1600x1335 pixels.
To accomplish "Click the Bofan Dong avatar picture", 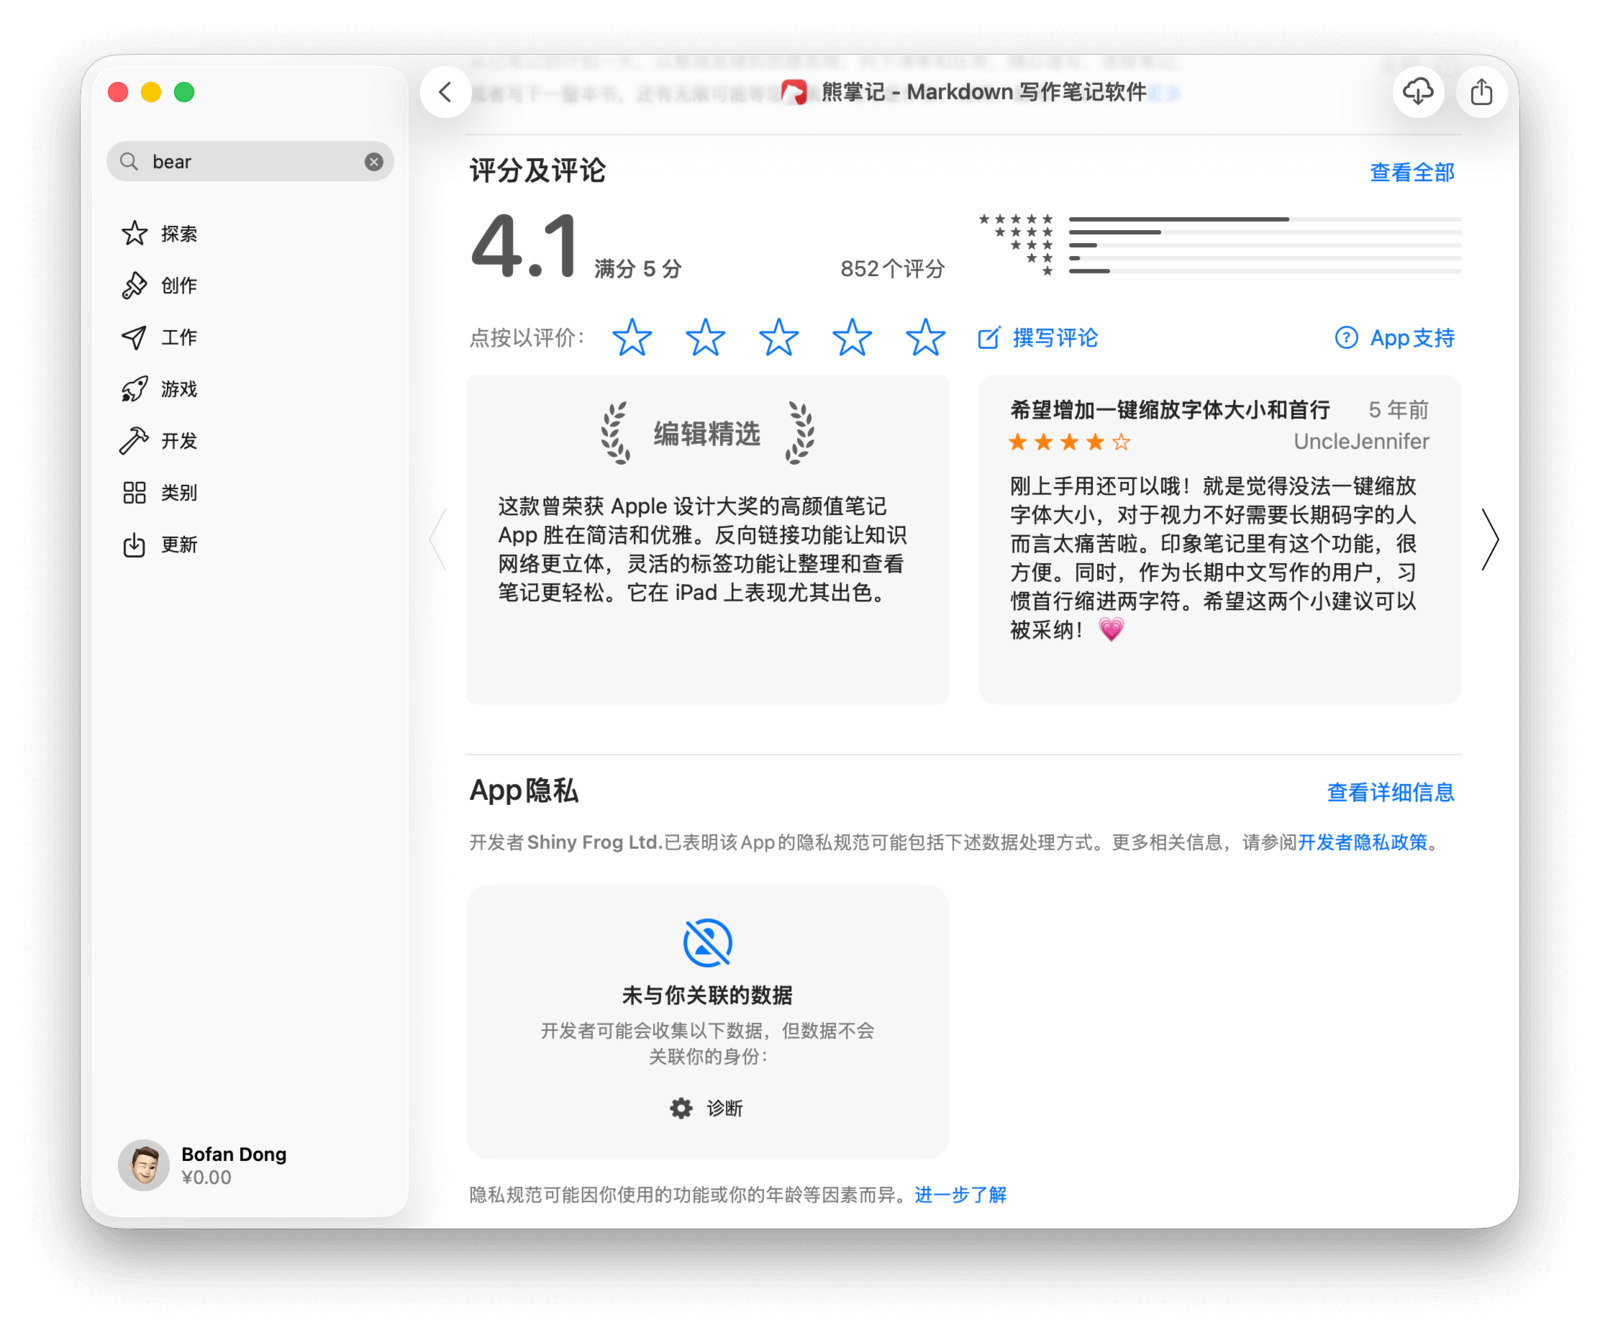I will tap(144, 1165).
